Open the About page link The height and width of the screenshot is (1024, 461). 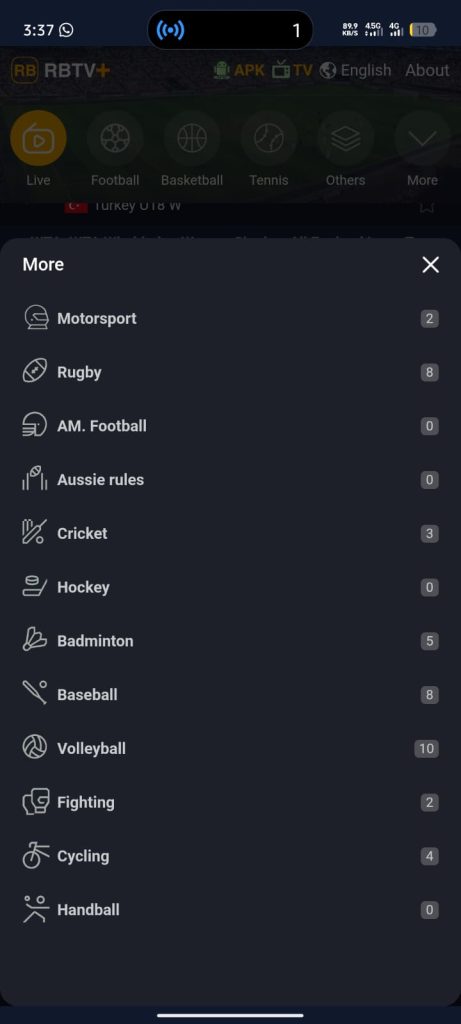pos(427,71)
